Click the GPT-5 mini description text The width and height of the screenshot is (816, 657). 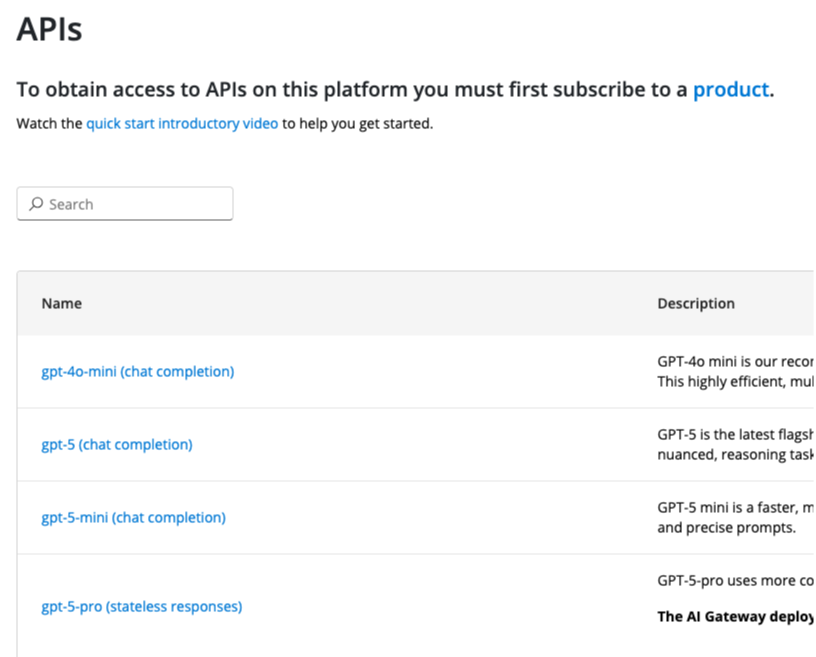[735, 507]
